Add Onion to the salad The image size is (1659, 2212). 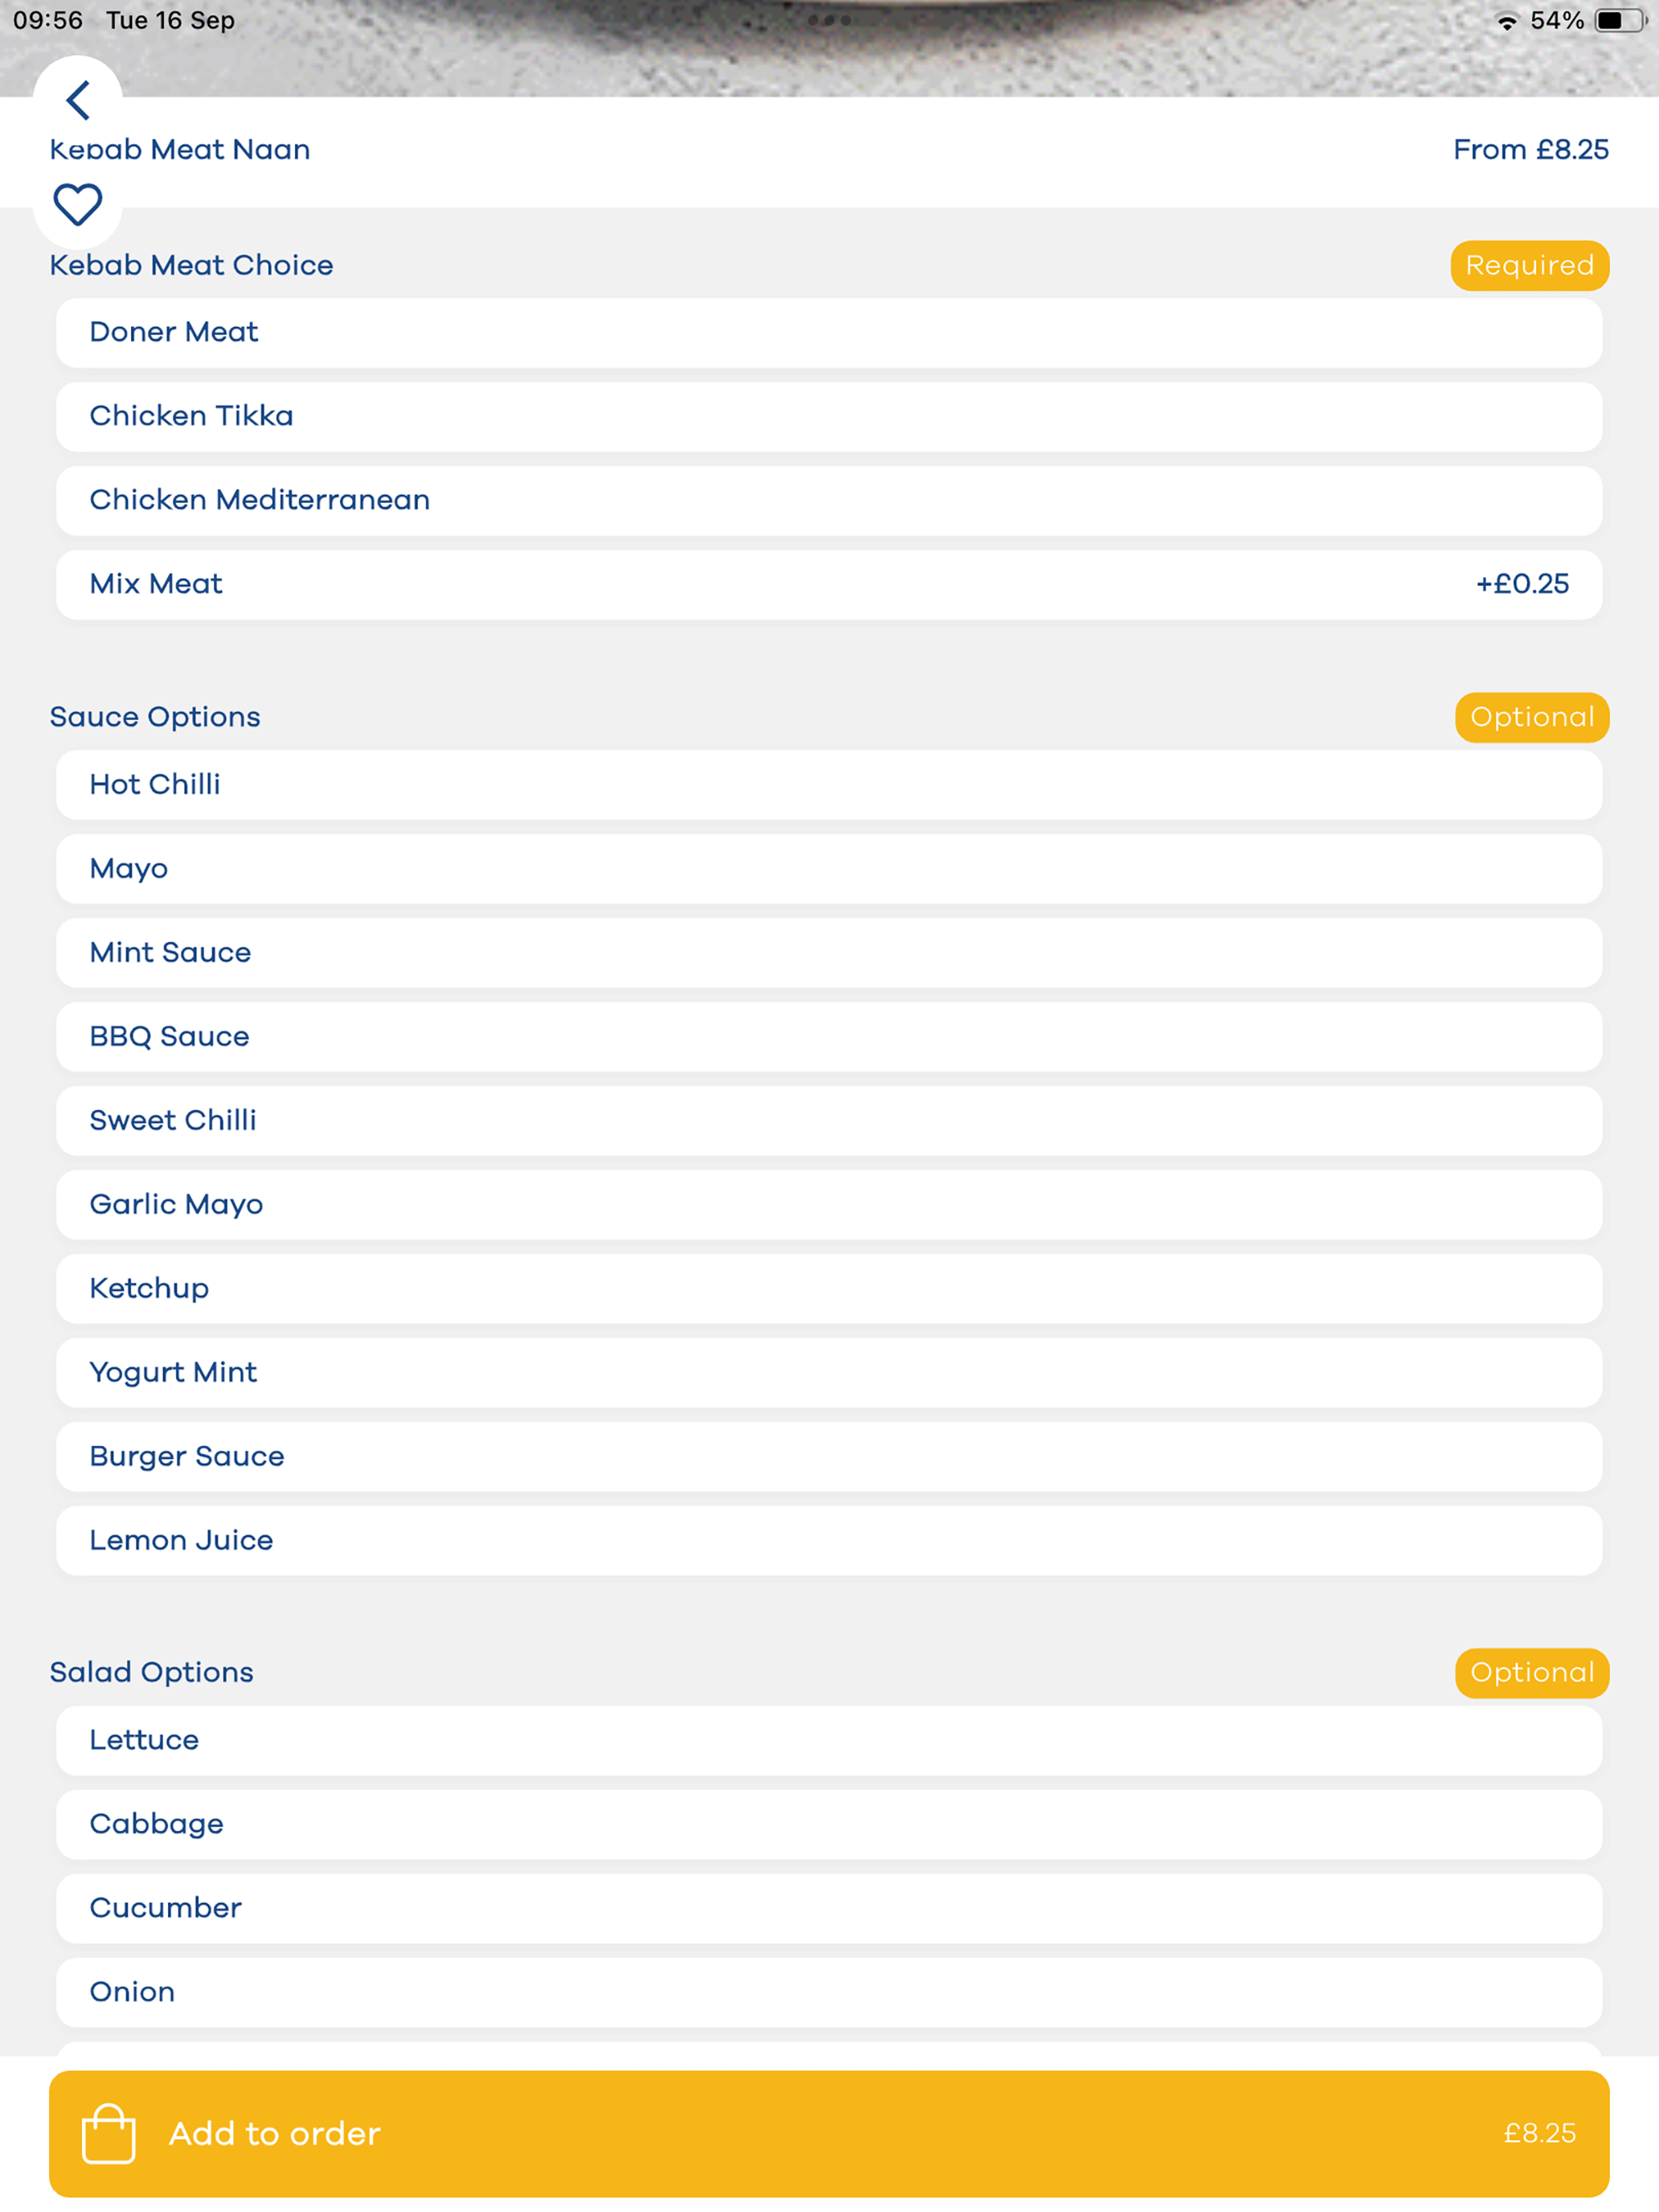pyautogui.click(x=829, y=1993)
